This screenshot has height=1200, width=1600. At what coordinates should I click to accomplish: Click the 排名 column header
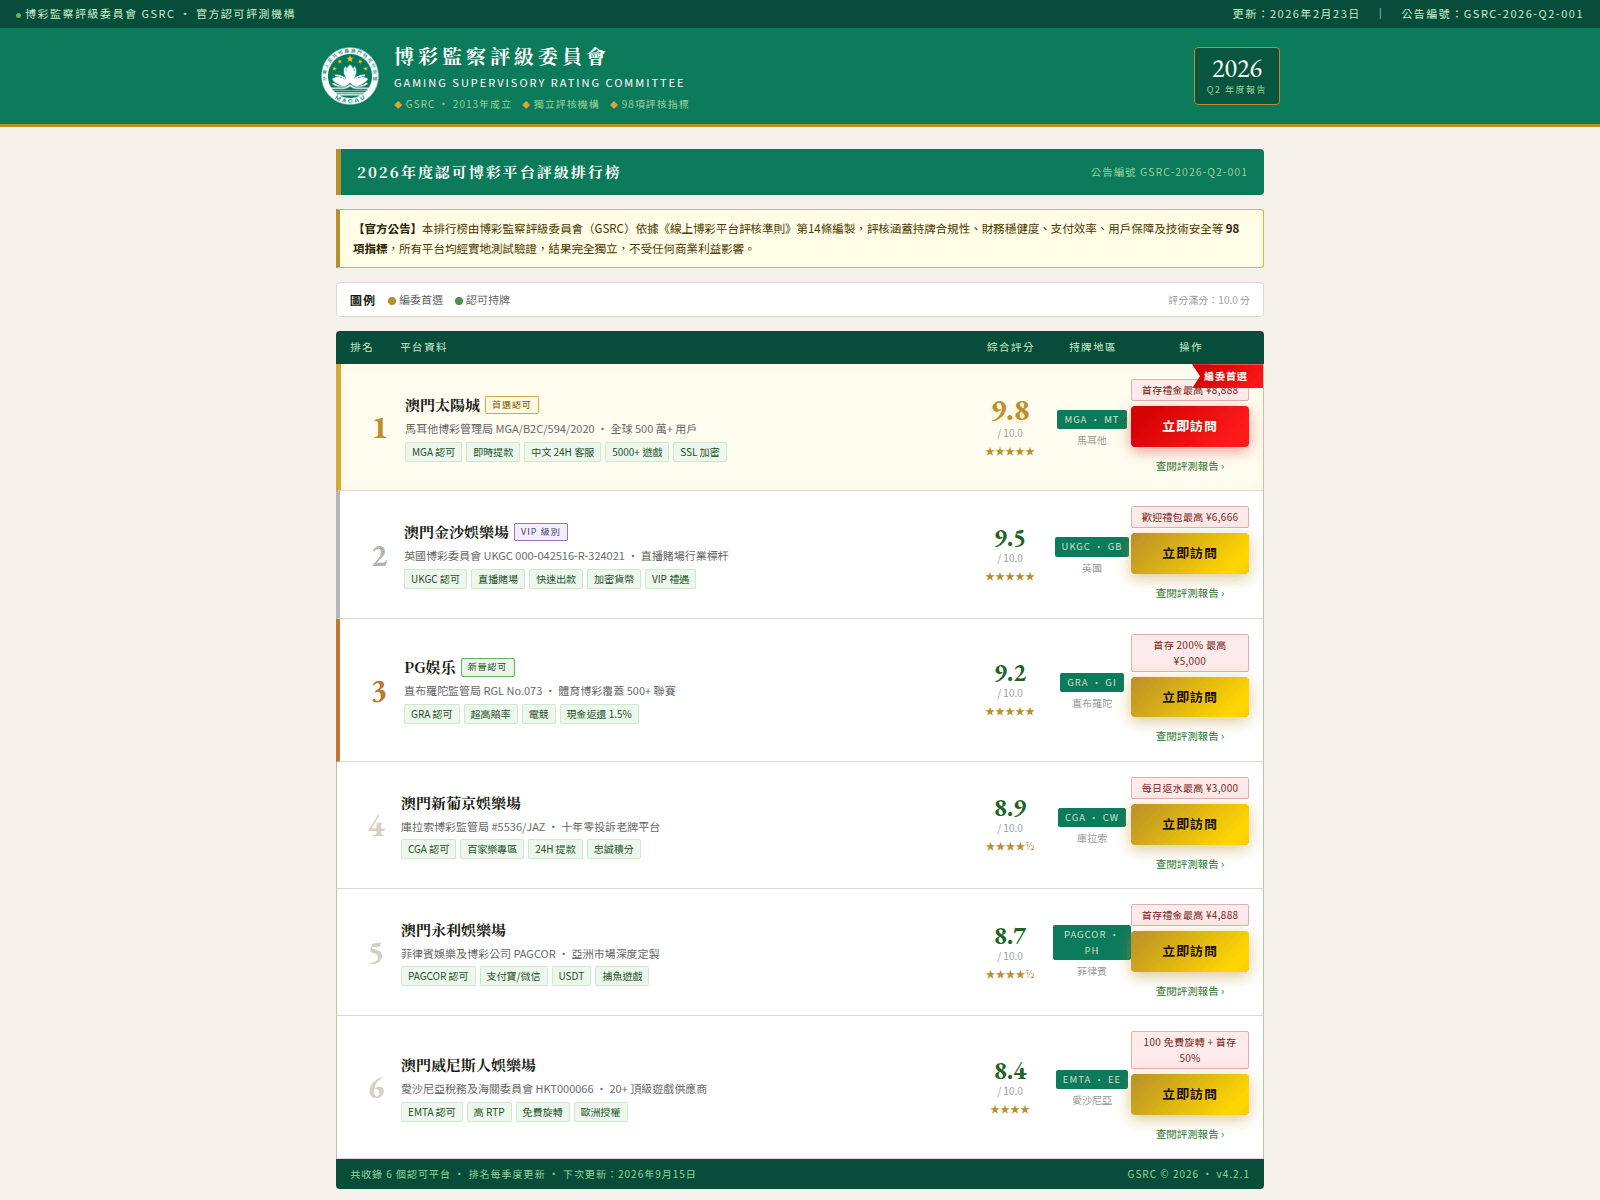[x=361, y=348]
